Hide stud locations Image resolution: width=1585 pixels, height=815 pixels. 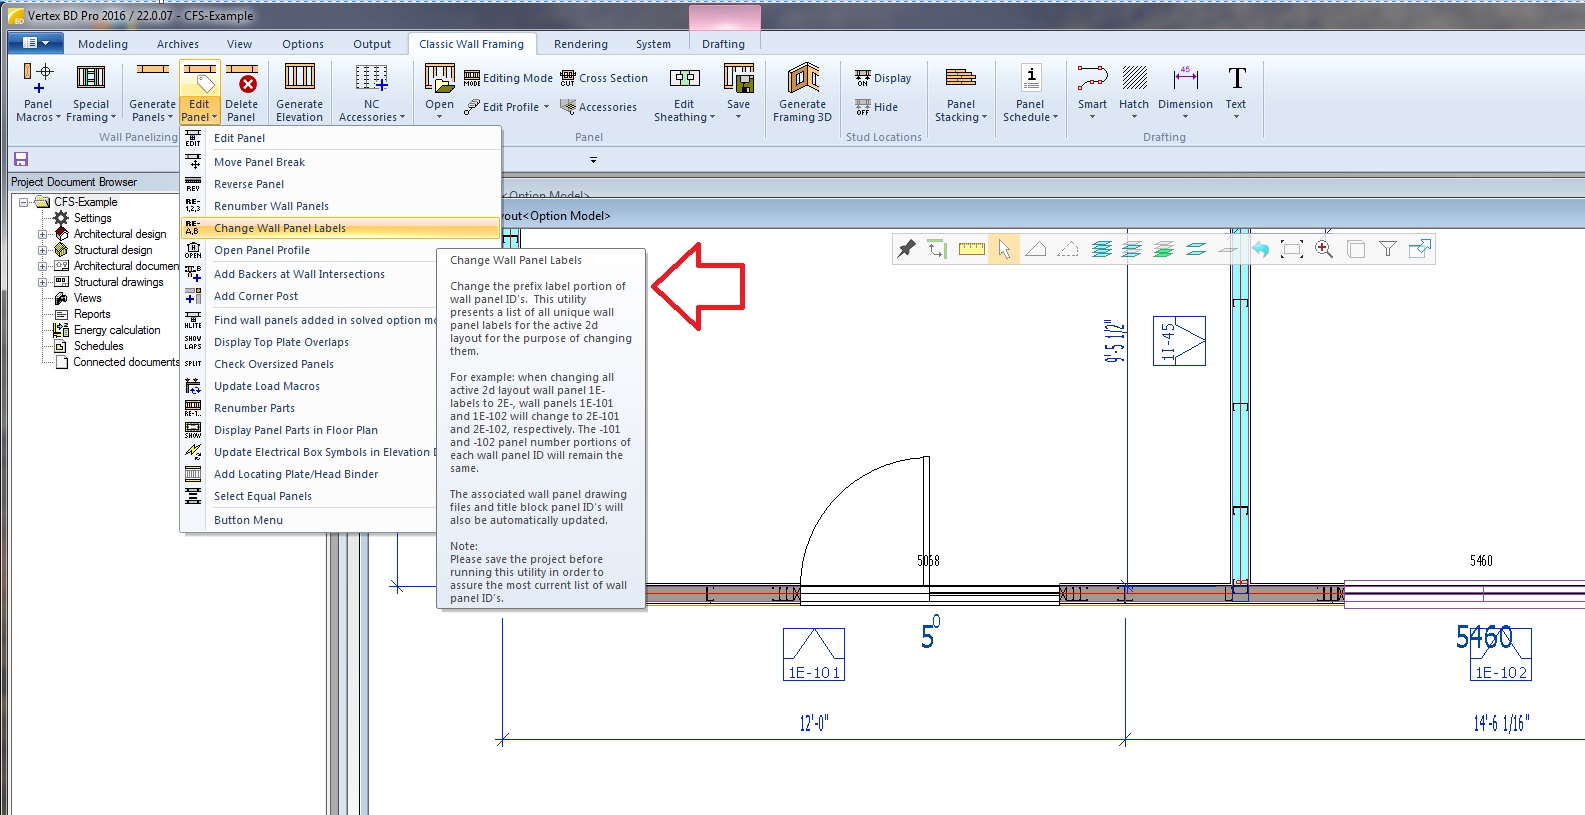877,107
